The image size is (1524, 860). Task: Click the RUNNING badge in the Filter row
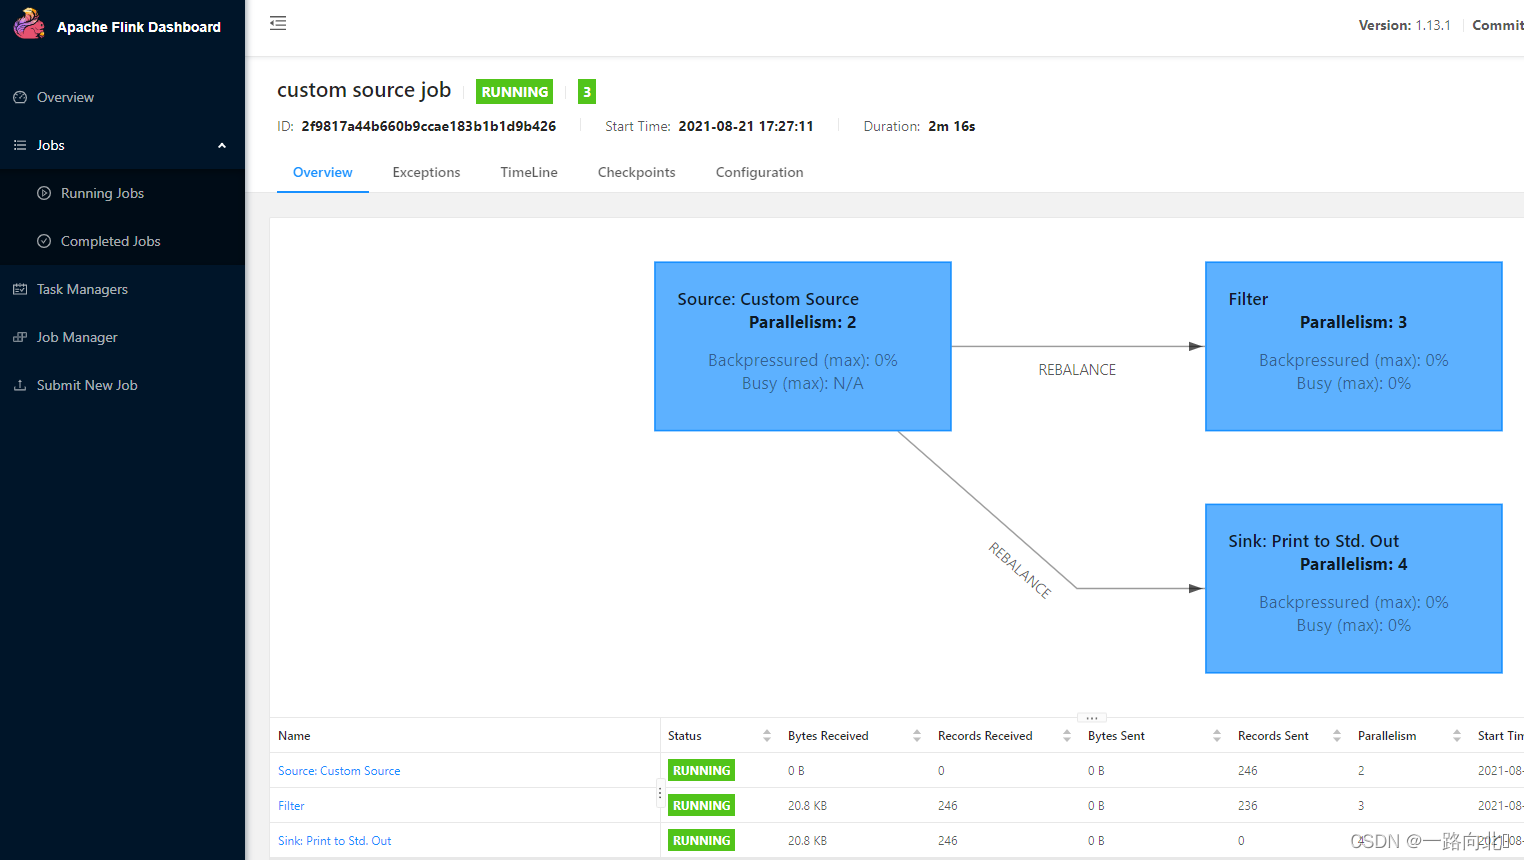click(701, 806)
